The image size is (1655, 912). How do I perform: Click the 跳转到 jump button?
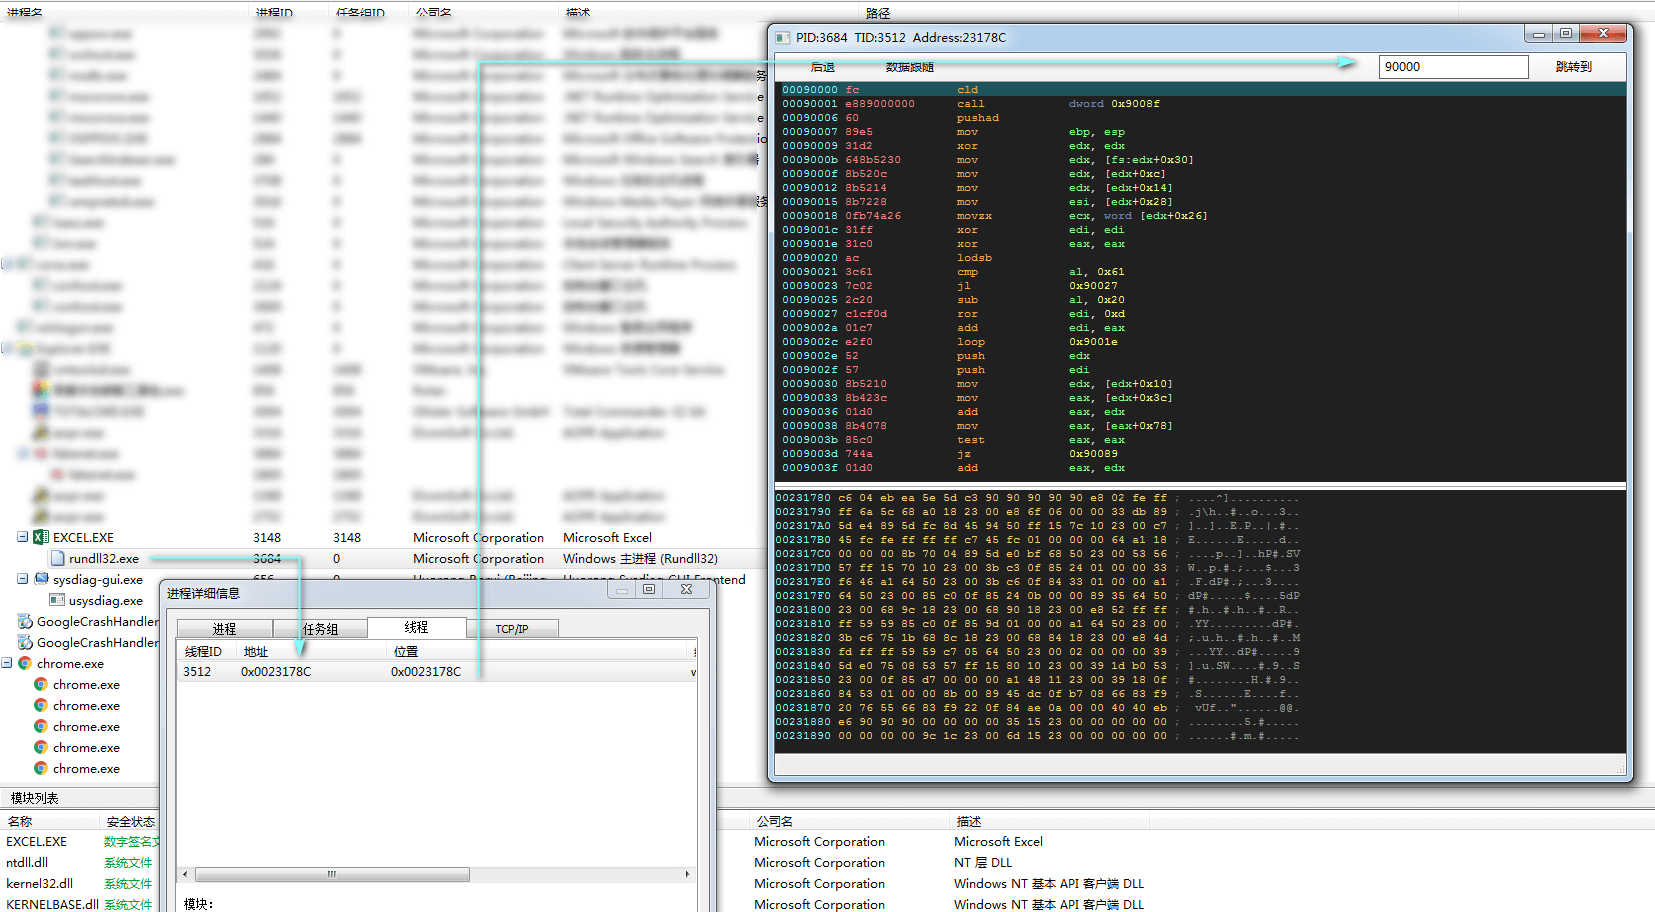pyautogui.click(x=1573, y=67)
